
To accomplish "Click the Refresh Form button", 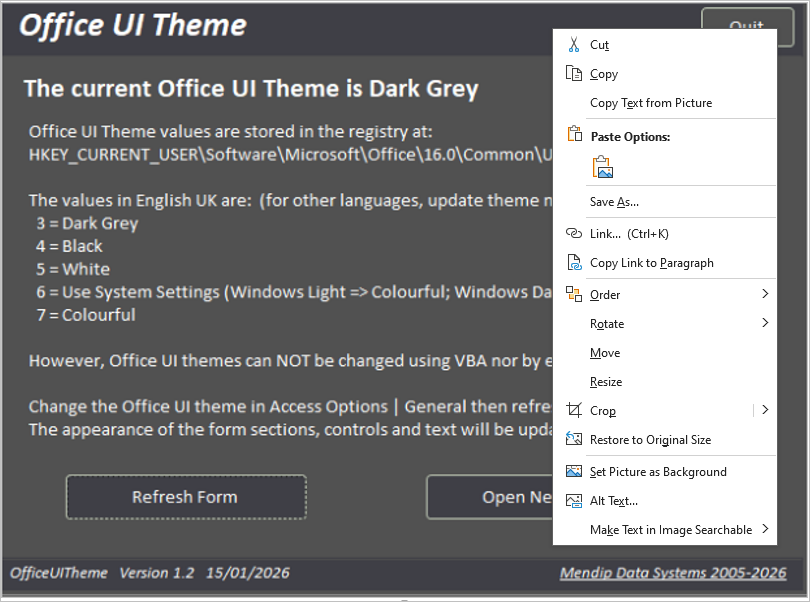I will [x=186, y=497].
